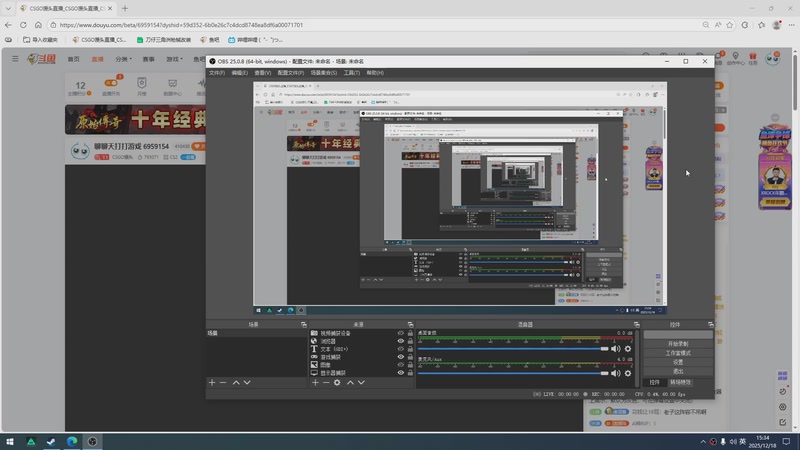Screen dimensions: 800x450
Task: Open Douyu user avatar in page header
Action: point(773,58)
